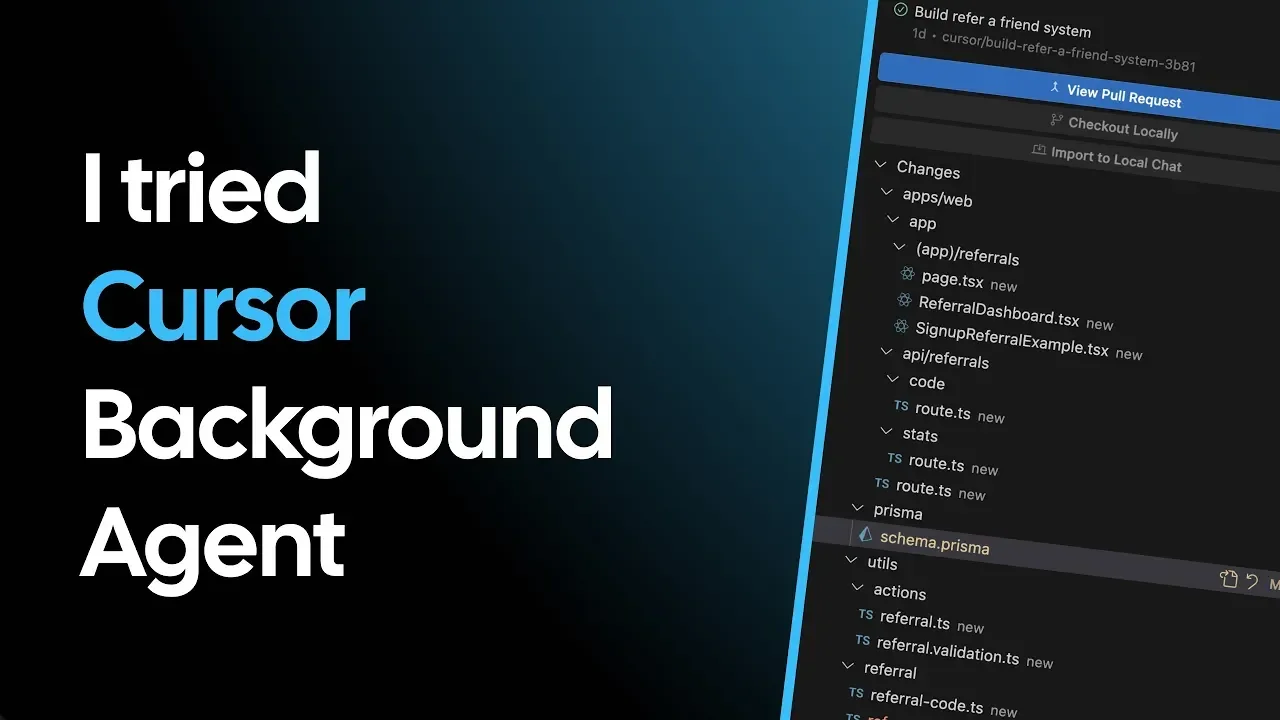This screenshot has height=720, width=1280.
Task: Collapse the apps/web tree node
Action: pos(887,191)
